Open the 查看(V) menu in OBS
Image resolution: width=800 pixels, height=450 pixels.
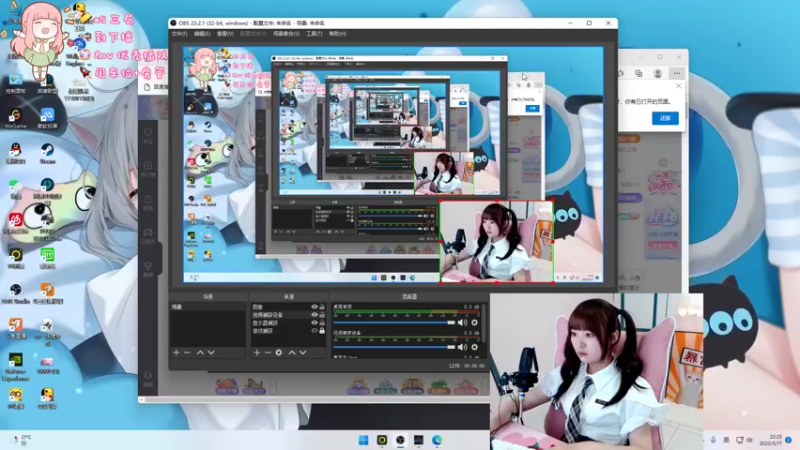tap(226, 34)
